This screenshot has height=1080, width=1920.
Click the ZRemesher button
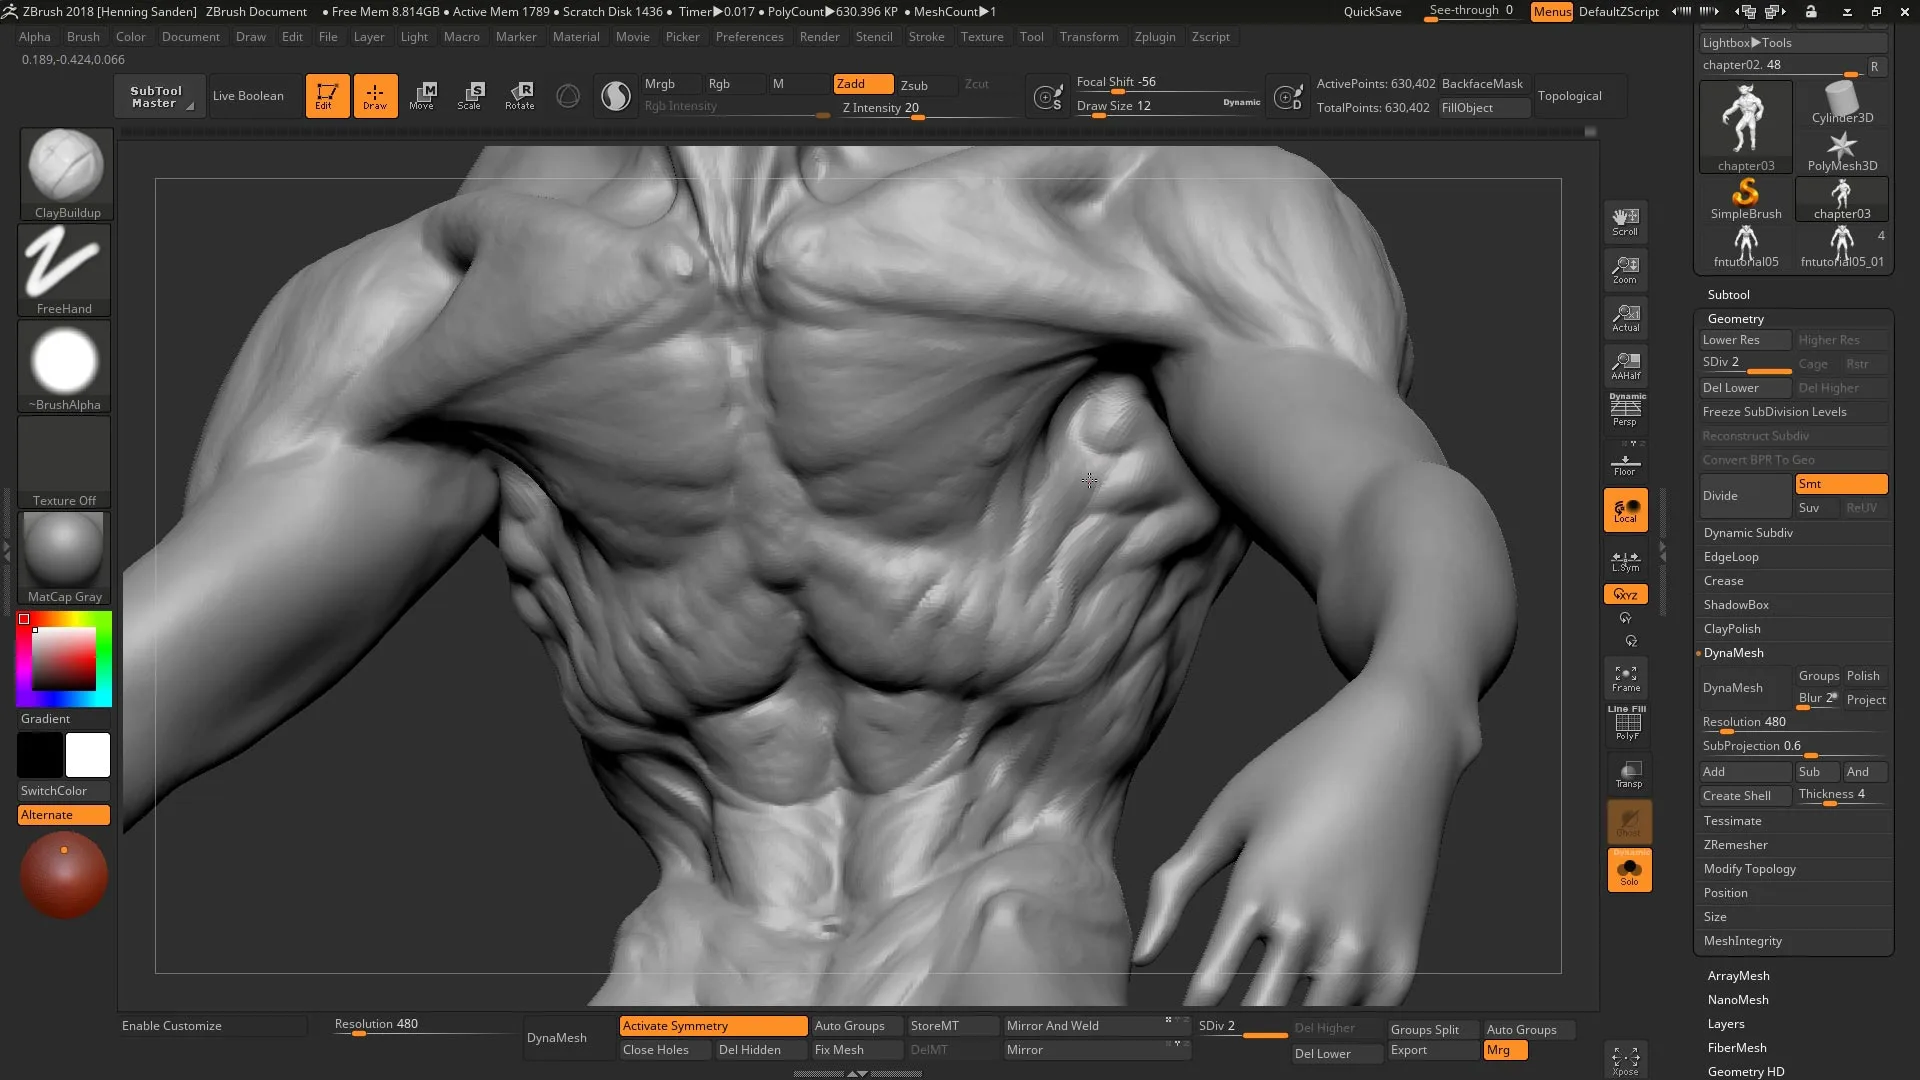[1736, 844]
